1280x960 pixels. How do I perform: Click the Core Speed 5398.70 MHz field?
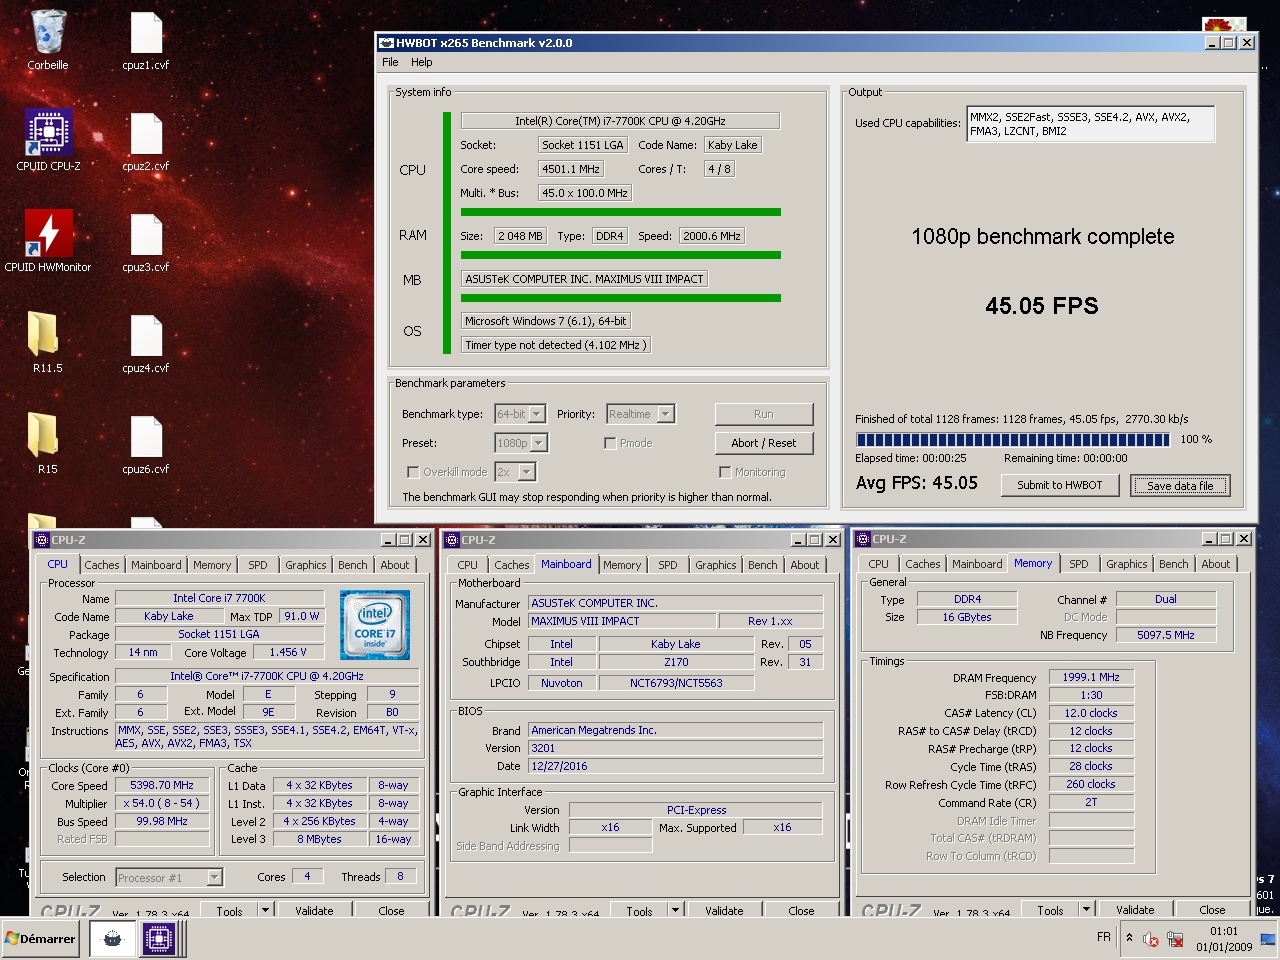(x=163, y=785)
